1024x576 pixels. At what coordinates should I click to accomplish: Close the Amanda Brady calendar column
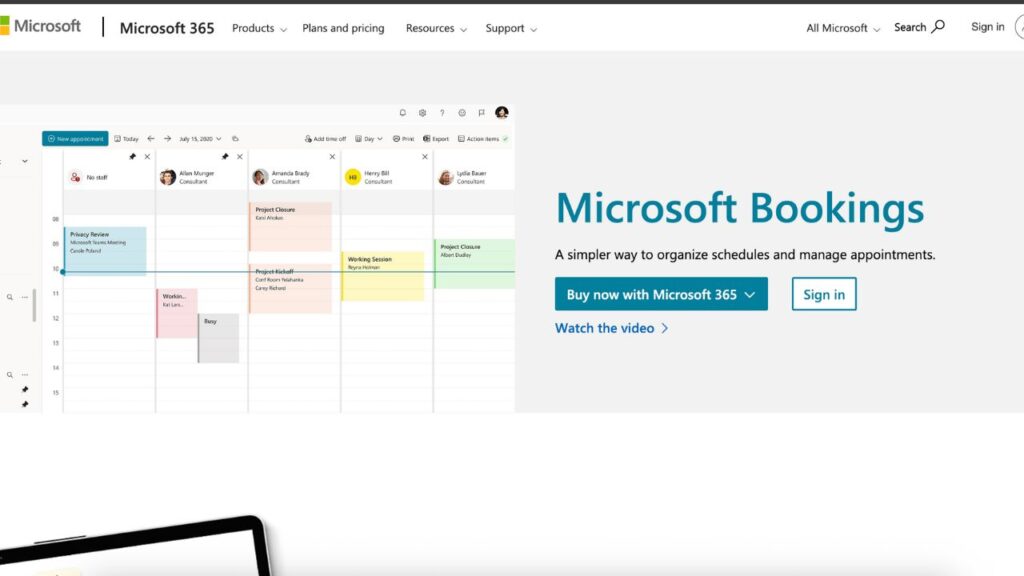point(332,157)
